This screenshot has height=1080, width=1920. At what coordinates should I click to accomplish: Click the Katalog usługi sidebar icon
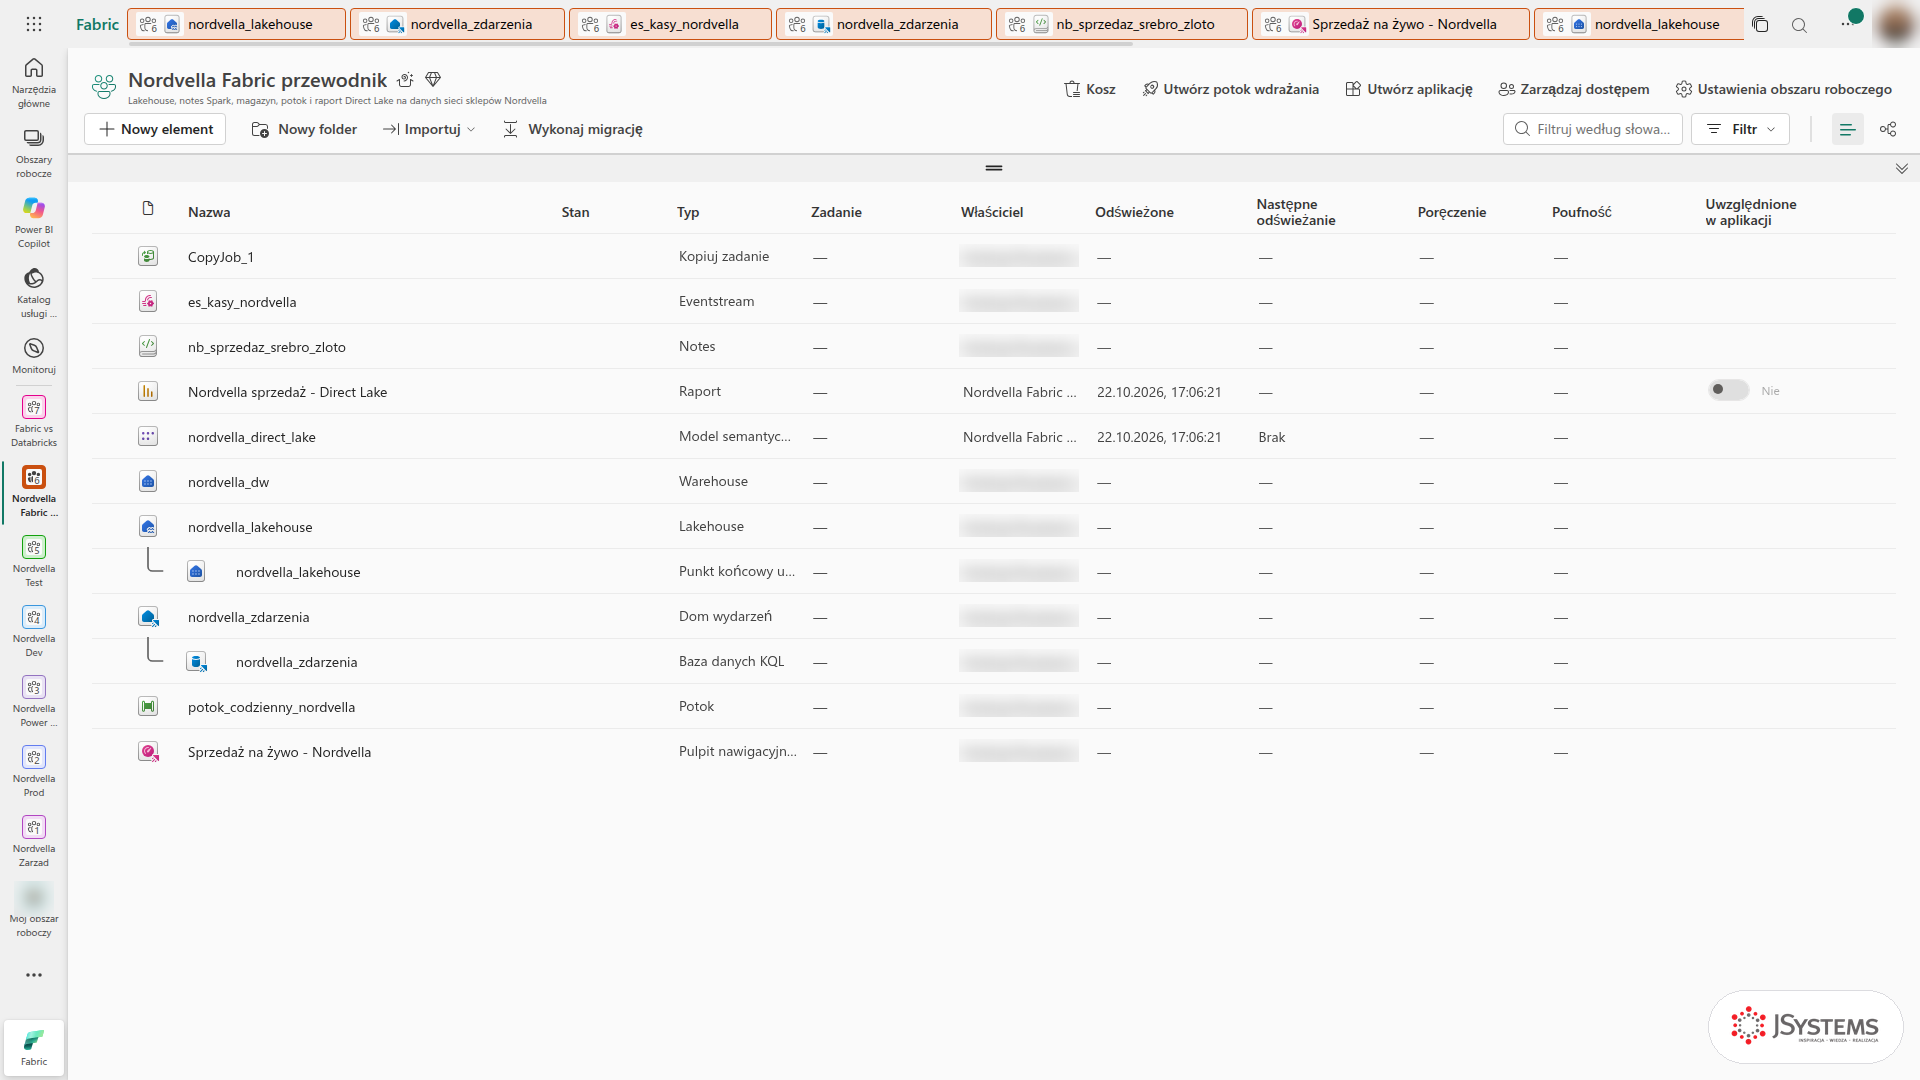coord(33,291)
